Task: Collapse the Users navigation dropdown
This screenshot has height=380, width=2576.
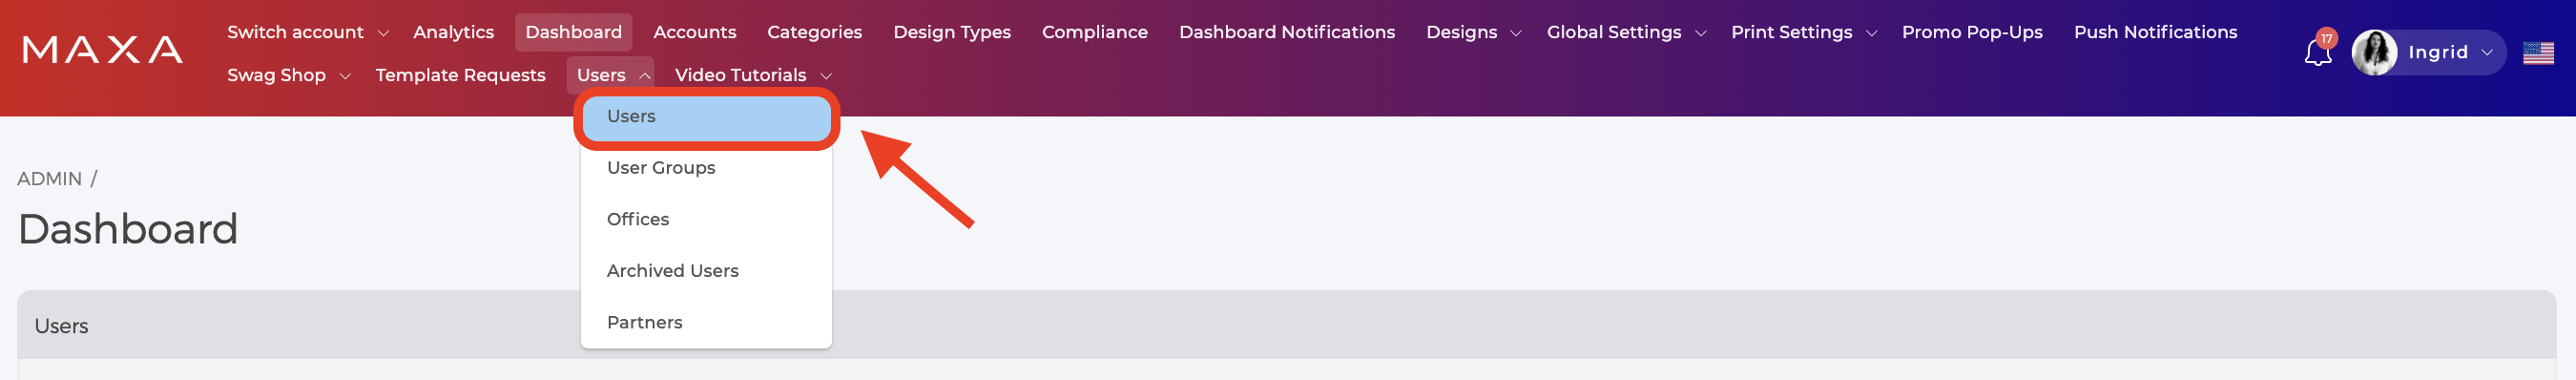Action: [610, 75]
